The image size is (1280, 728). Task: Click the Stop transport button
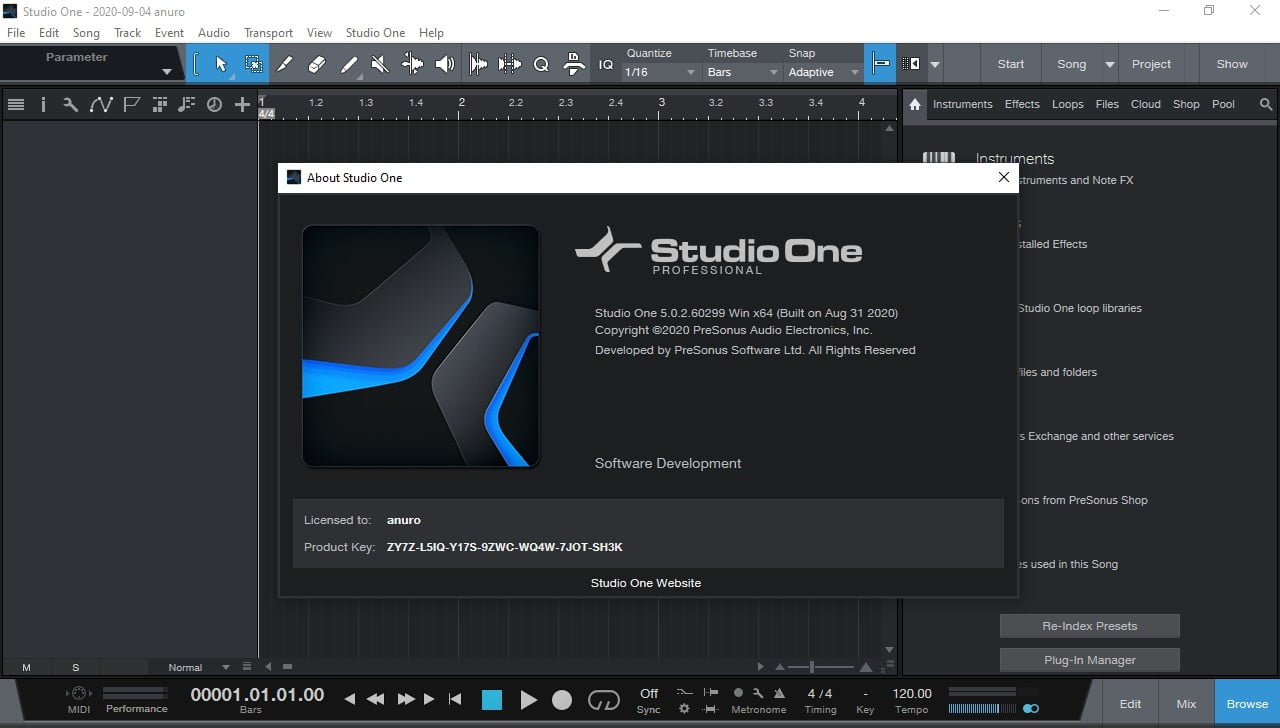point(492,700)
